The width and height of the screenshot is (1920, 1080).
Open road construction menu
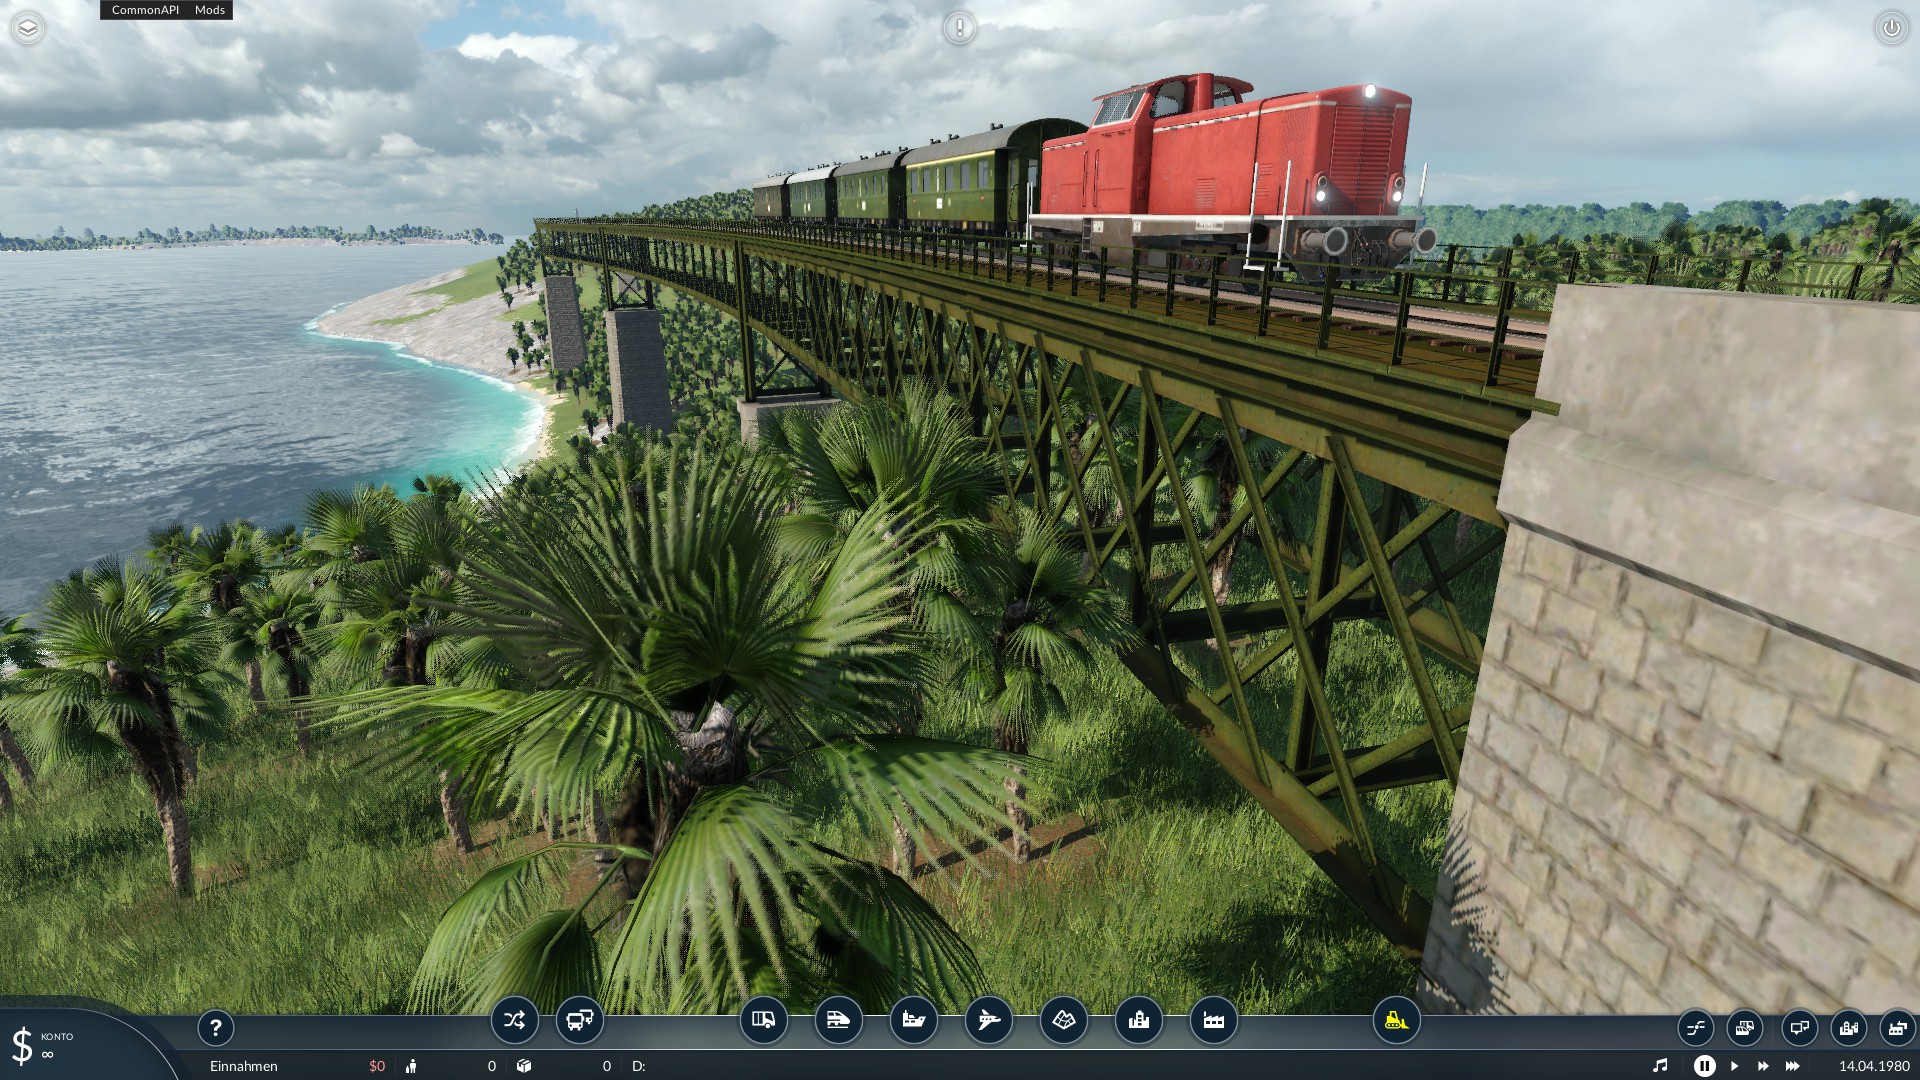763,1021
